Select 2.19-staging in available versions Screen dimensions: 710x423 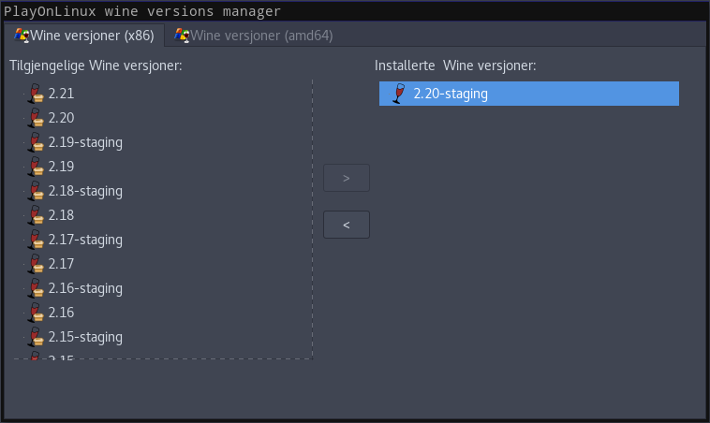(x=86, y=142)
